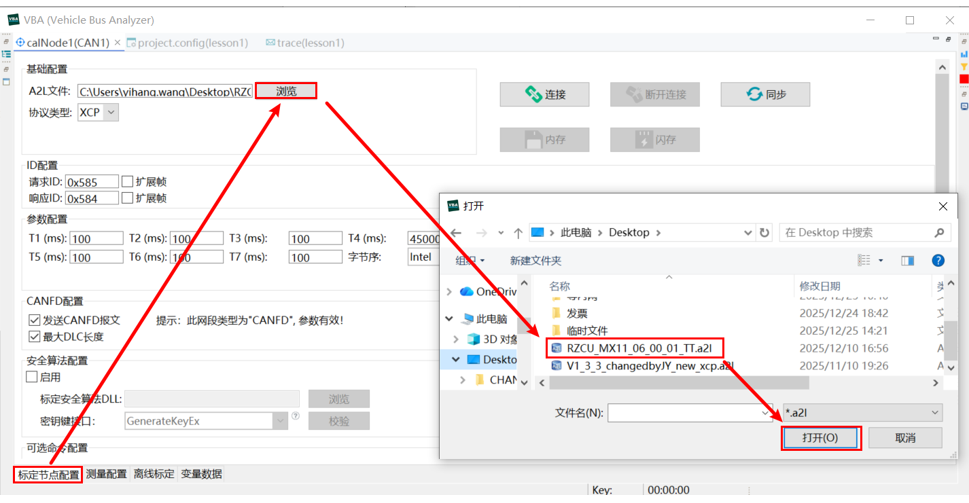
Task: Click the 断开连接 disconnect button
Action: [x=655, y=94]
